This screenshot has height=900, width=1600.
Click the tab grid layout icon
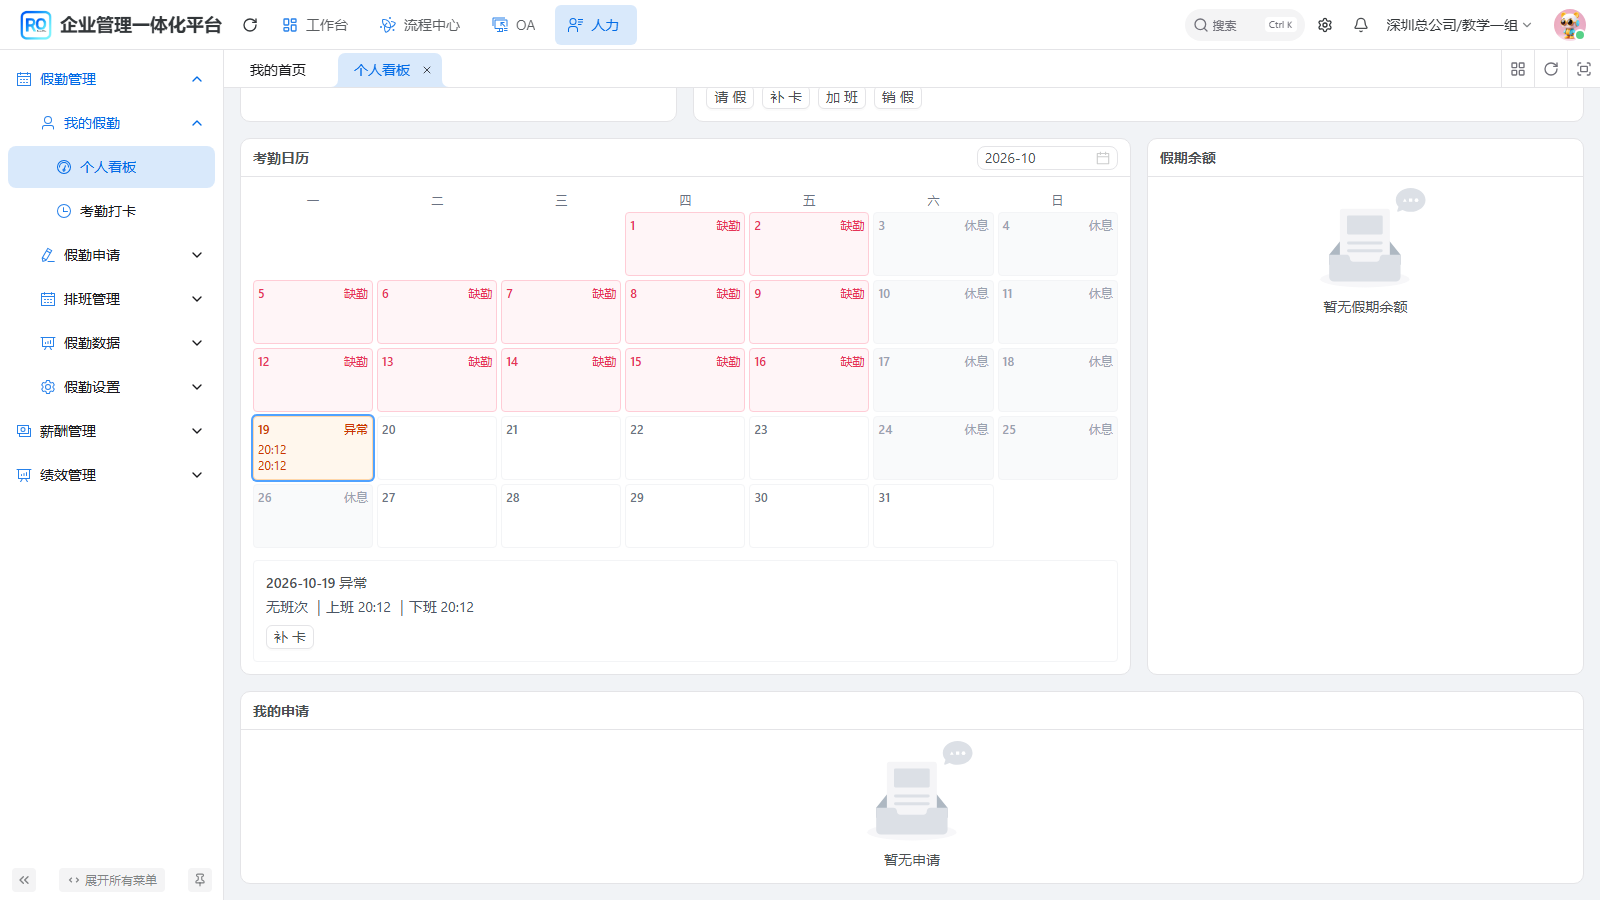[x=1518, y=69]
